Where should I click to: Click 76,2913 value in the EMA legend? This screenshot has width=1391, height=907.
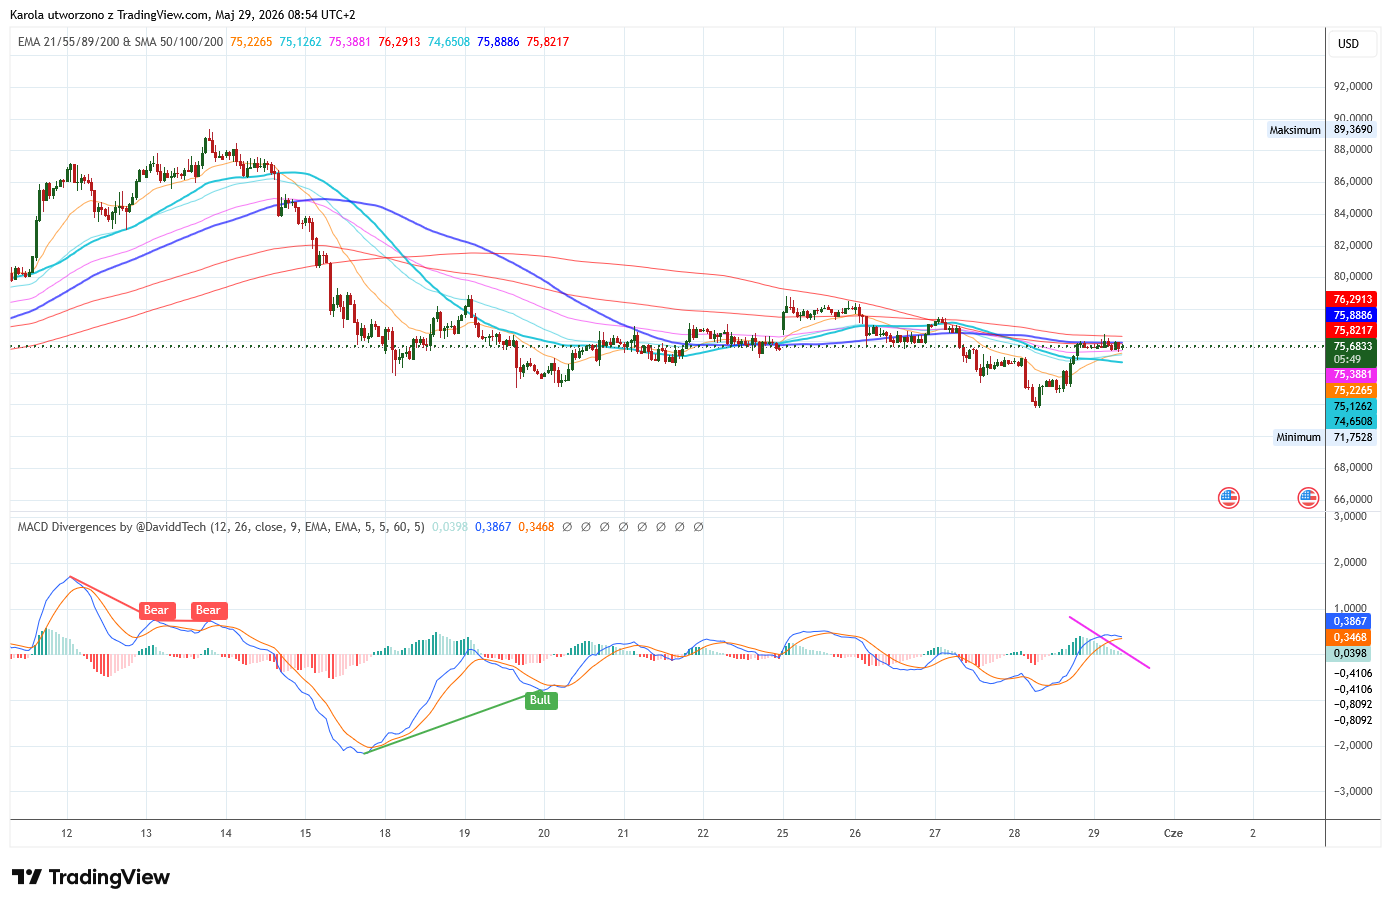pyautogui.click(x=399, y=42)
